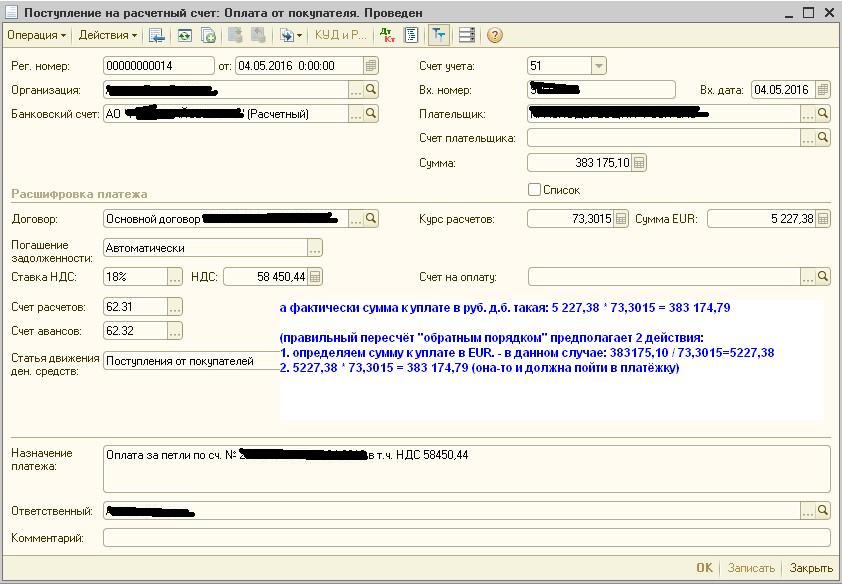This screenshot has width=842, height=584.
Task: Click the Закрыть button
Action: pos(811,568)
